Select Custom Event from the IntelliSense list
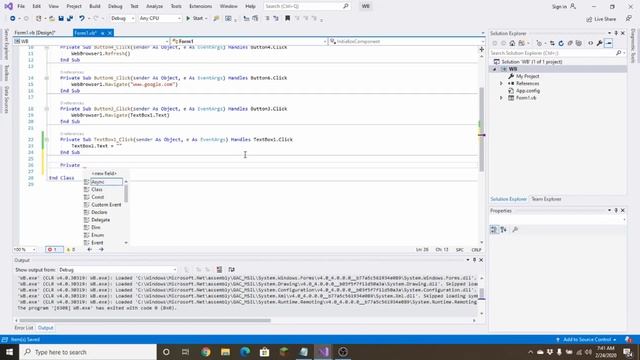640x360 pixels. [106, 204]
